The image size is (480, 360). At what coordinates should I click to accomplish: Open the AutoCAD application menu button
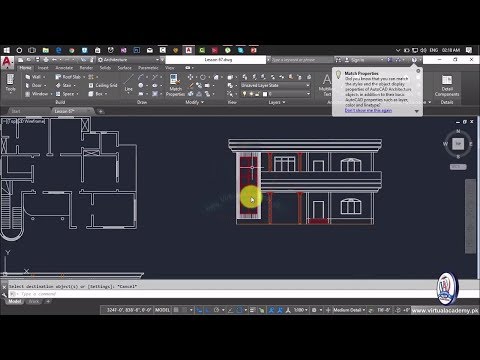pyautogui.click(x=7, y=62)
